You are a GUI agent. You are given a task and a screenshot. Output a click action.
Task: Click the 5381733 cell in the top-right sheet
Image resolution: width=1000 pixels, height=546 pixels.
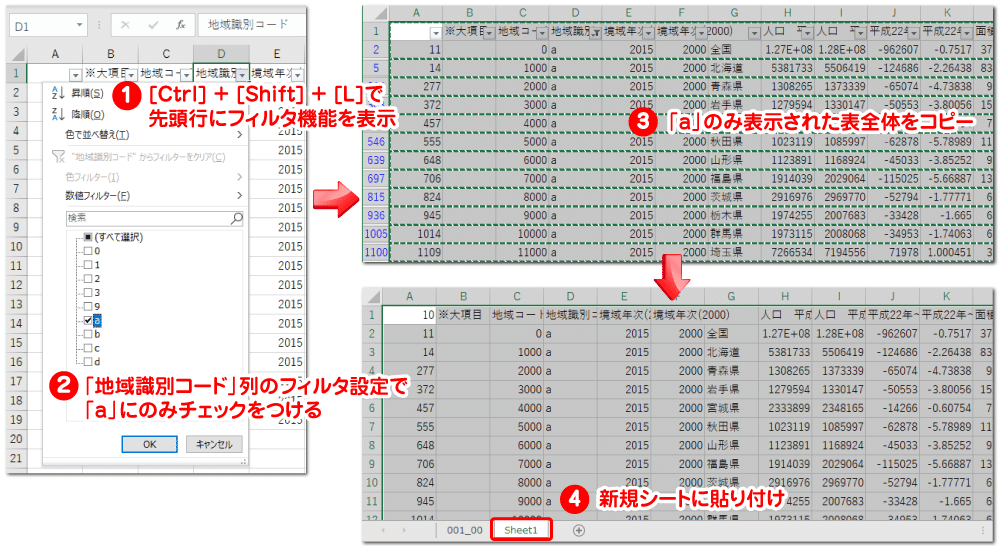click(788, 68)
